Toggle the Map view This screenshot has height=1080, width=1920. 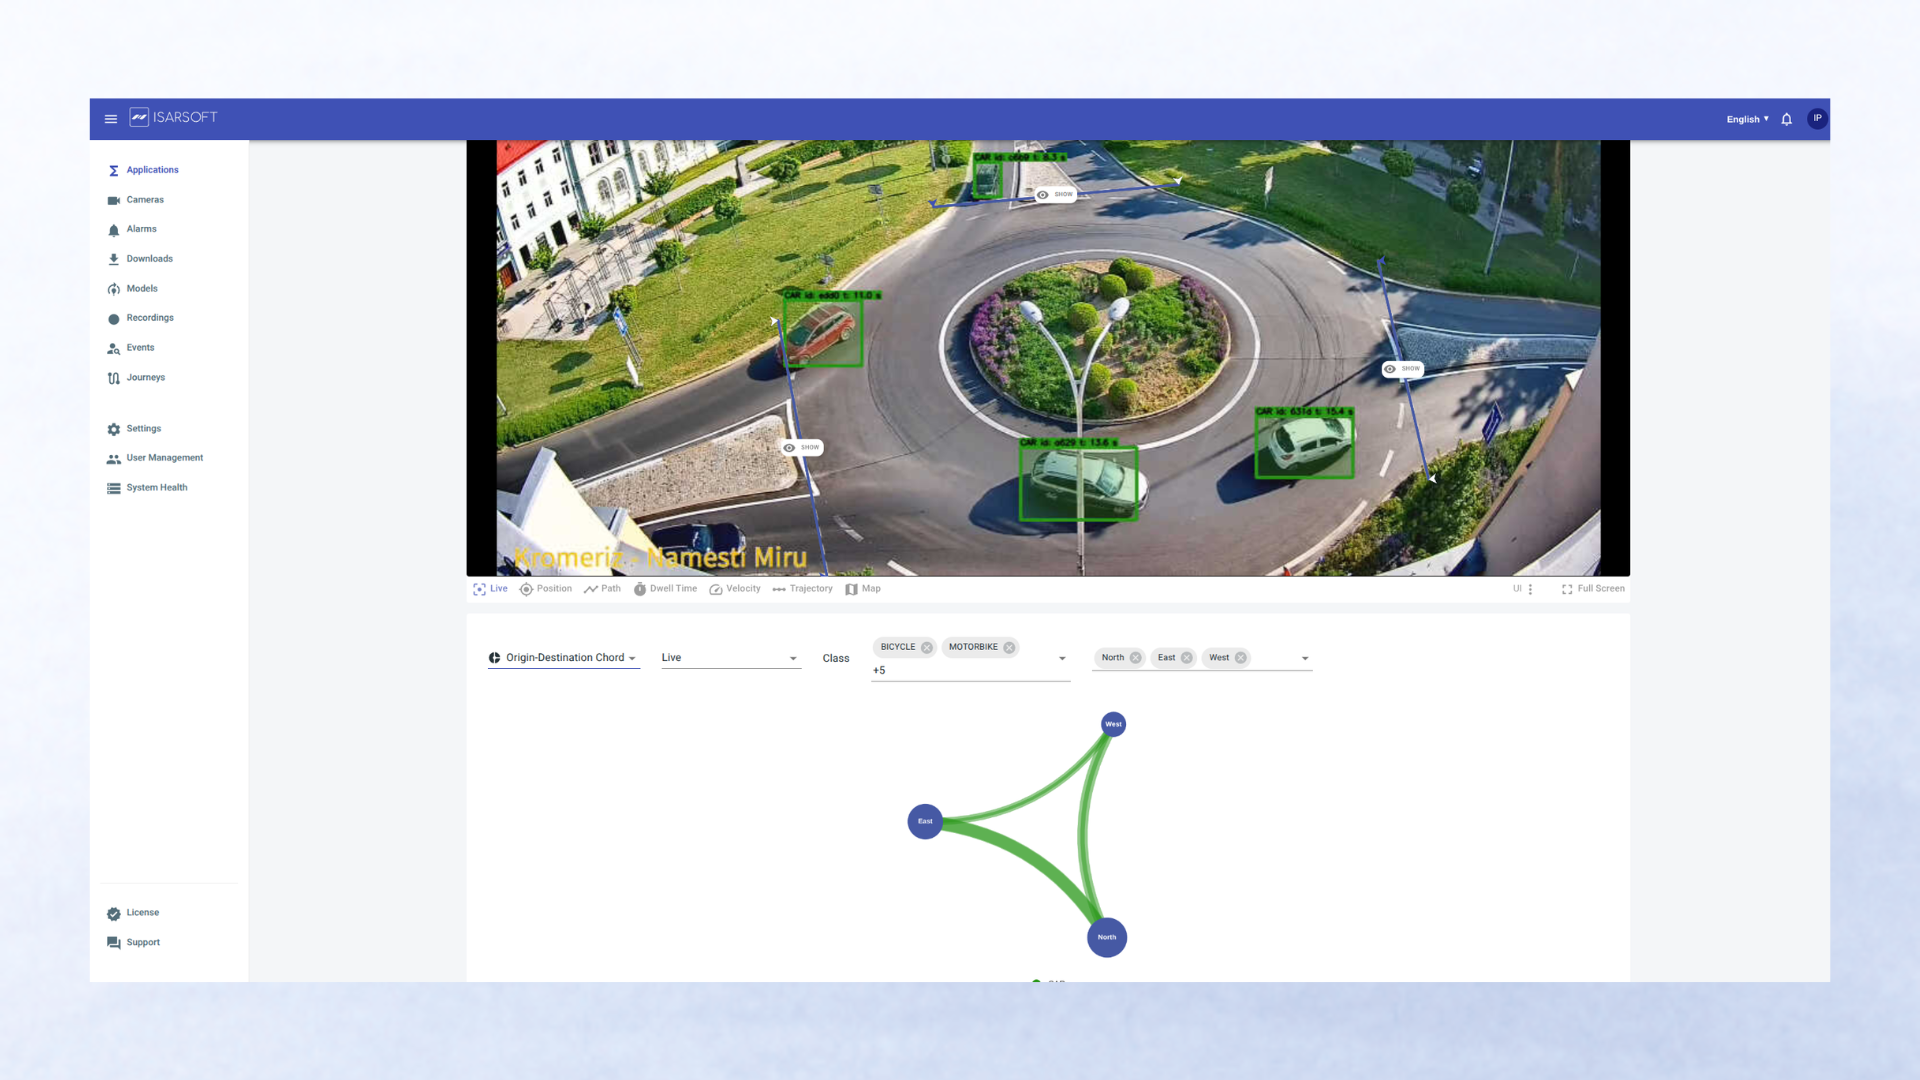863,589
